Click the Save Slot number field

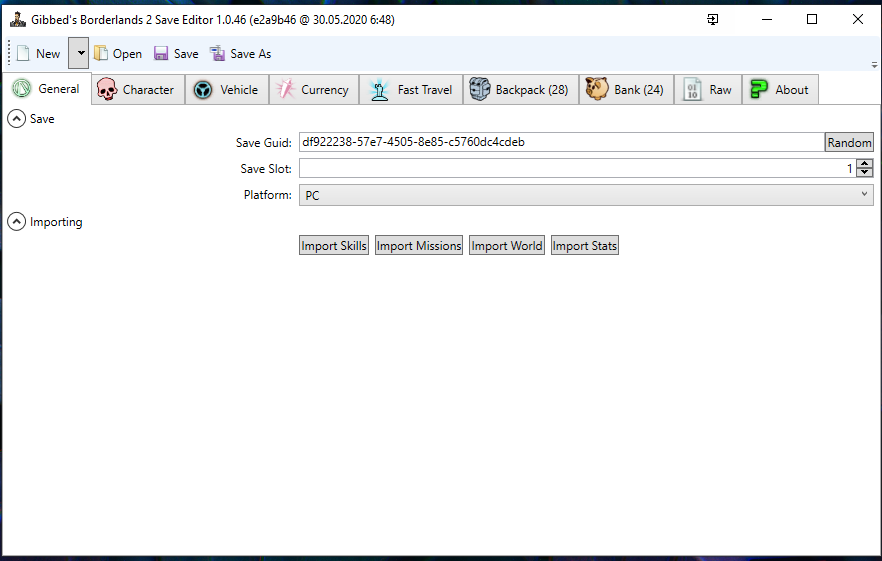click(578, 168)
